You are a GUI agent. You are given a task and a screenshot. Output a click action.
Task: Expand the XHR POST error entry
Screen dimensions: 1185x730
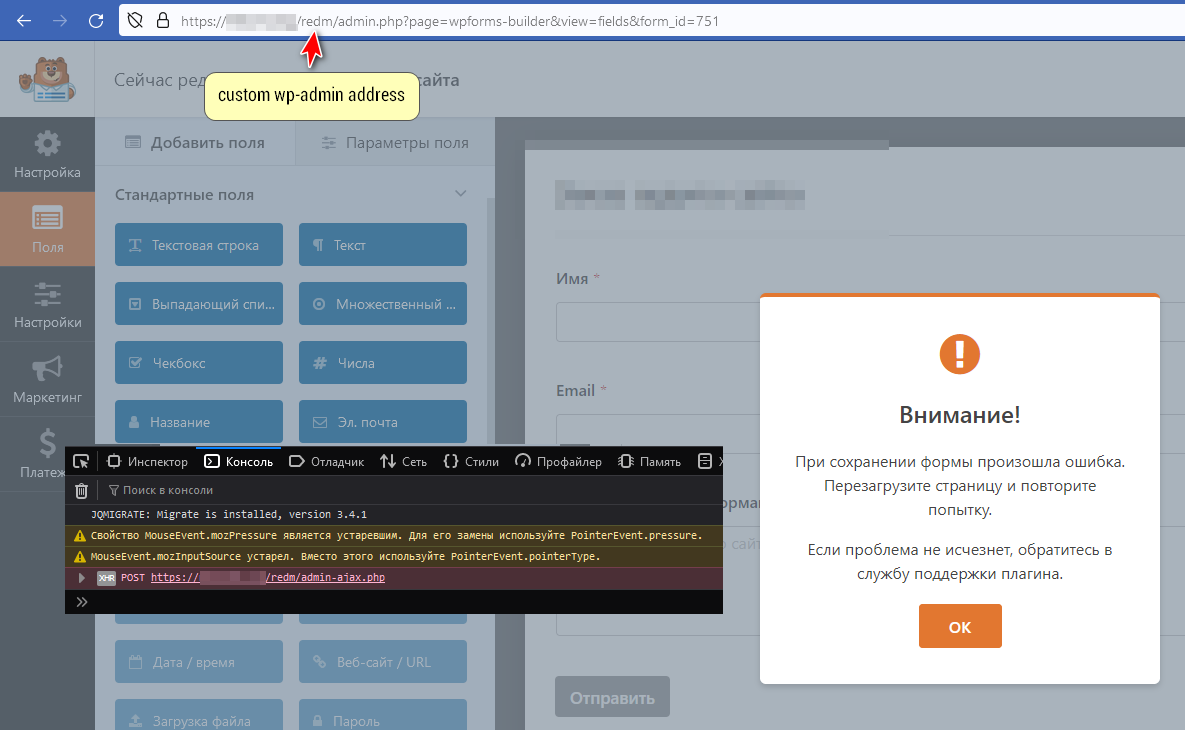coord(82,578)
